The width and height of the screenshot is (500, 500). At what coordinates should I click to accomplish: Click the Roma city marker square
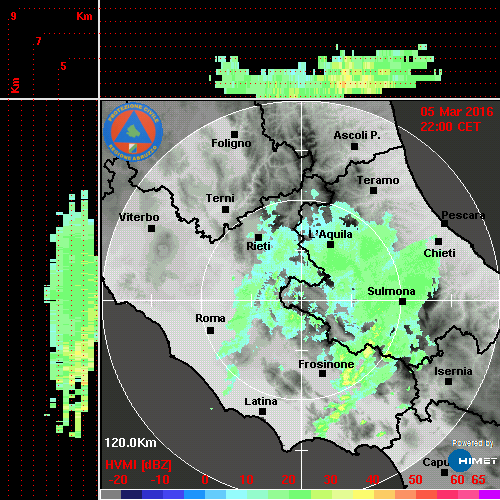[210, 331]
